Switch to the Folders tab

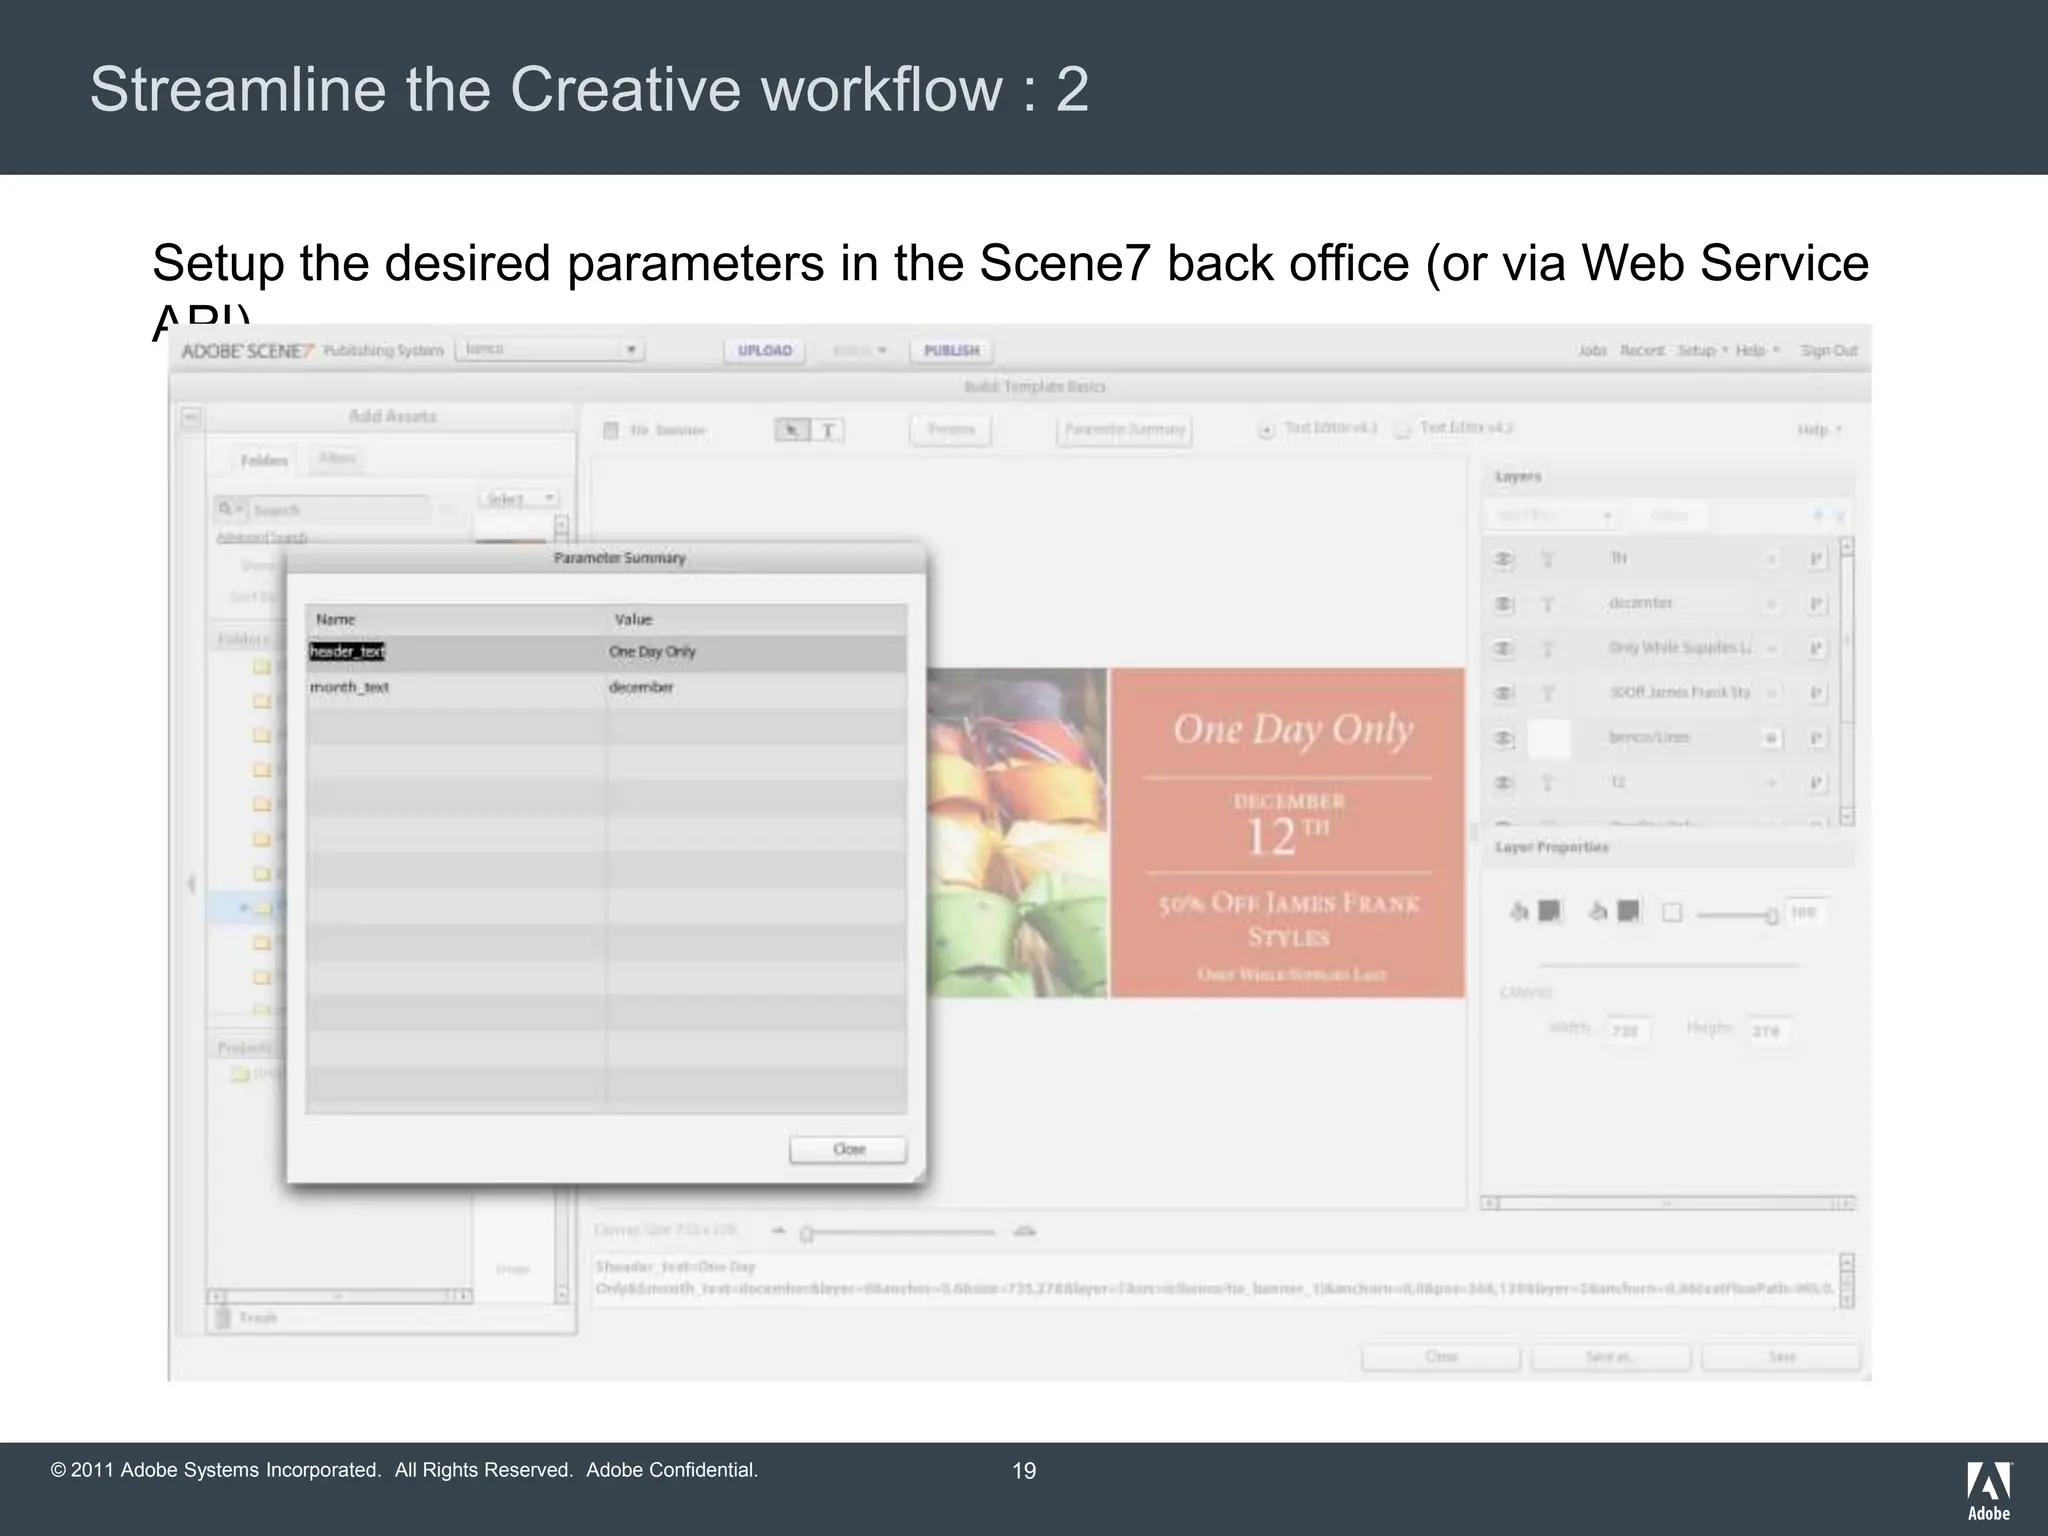coord(263,460)
